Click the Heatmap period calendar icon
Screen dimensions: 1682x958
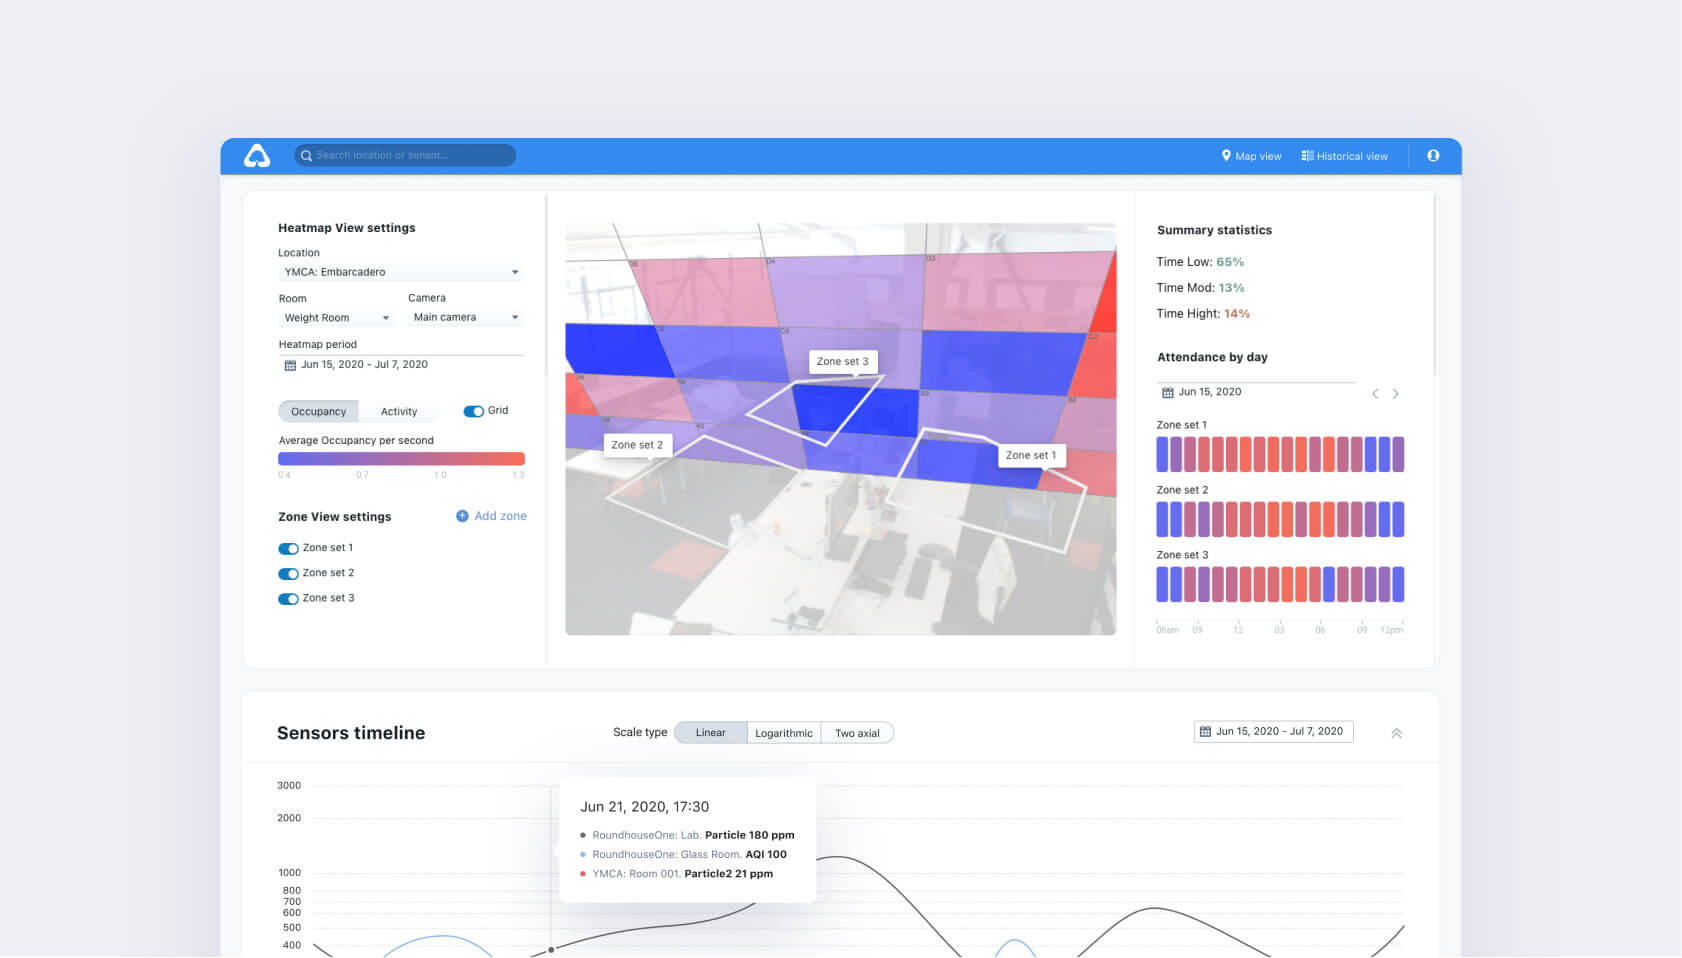tap(290, 365)
